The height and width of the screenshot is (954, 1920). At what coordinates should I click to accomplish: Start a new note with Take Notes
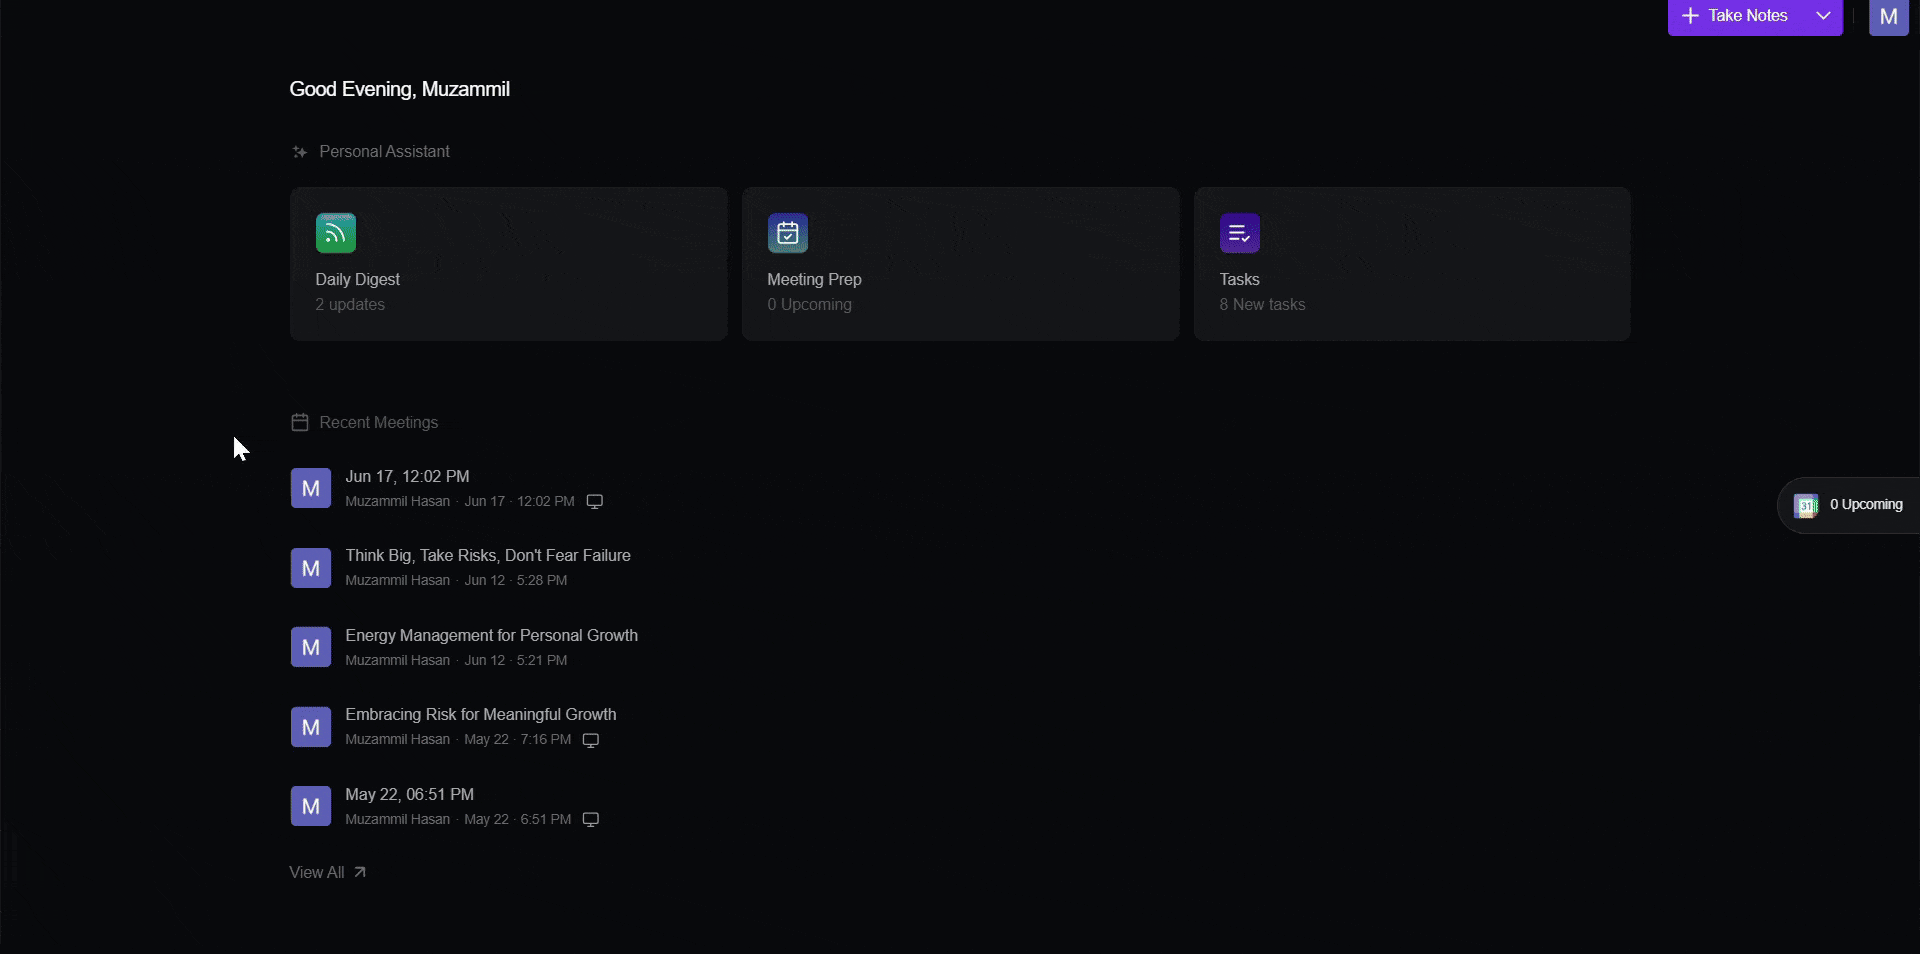tap(1736, 16)
